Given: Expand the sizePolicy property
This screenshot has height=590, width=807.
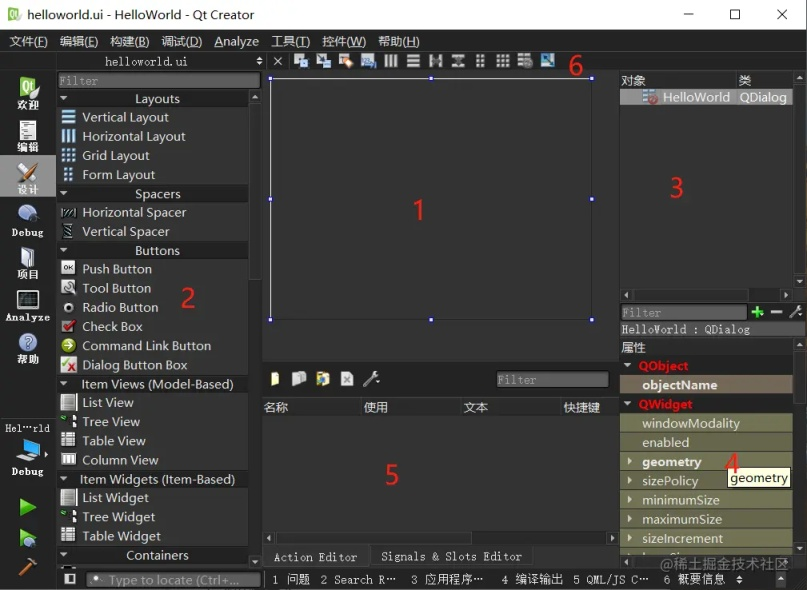Looking at the screenshot, I should point(629,480).
